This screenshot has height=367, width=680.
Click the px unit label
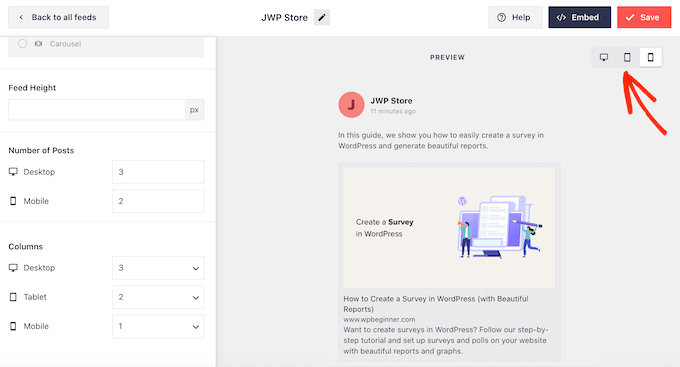pyautogui.click(x=194, y=110)
